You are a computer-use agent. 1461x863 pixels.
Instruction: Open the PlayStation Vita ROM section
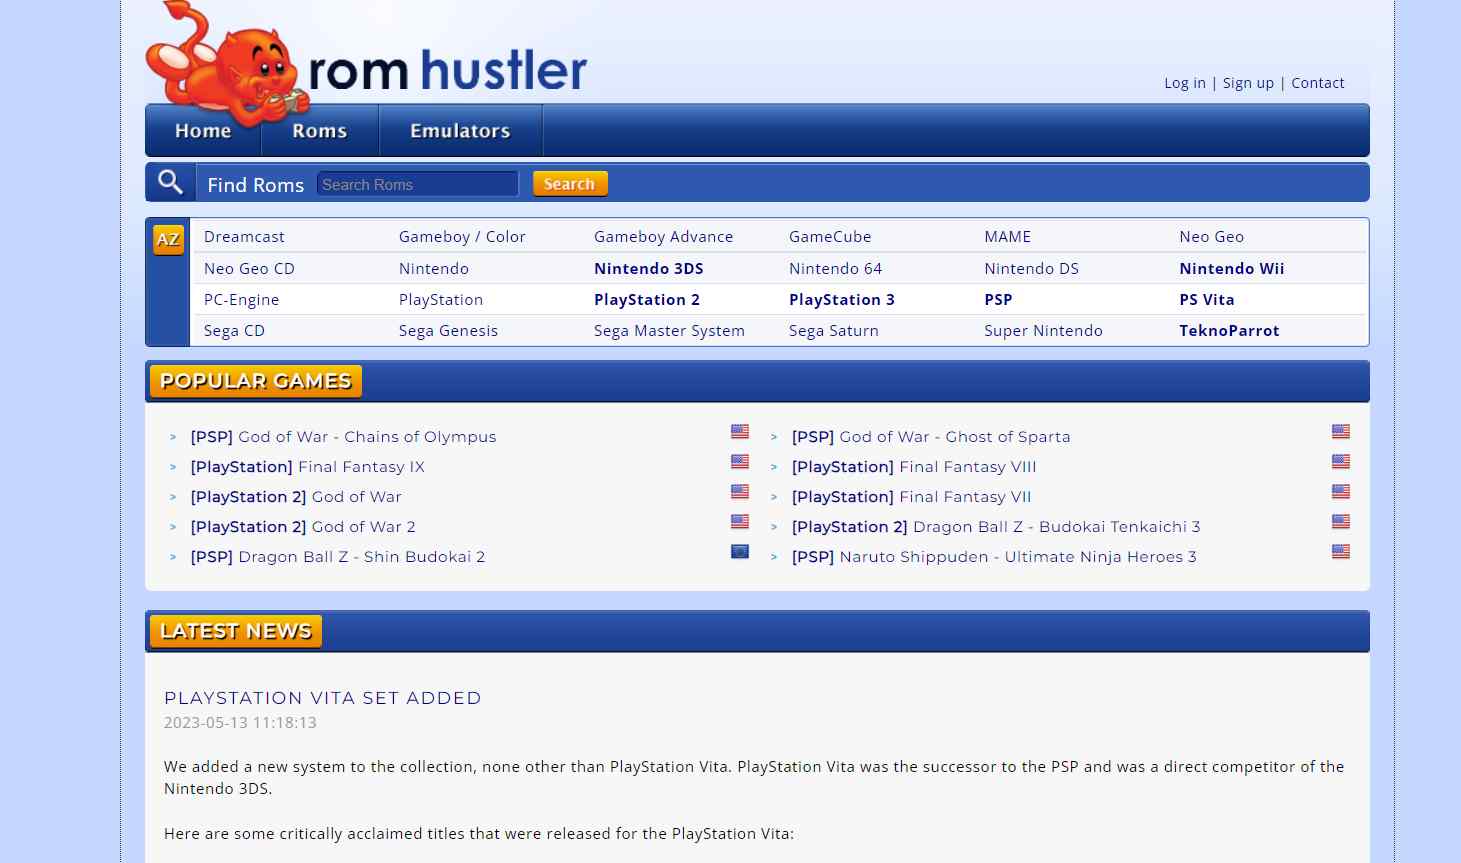(1207, 299)
